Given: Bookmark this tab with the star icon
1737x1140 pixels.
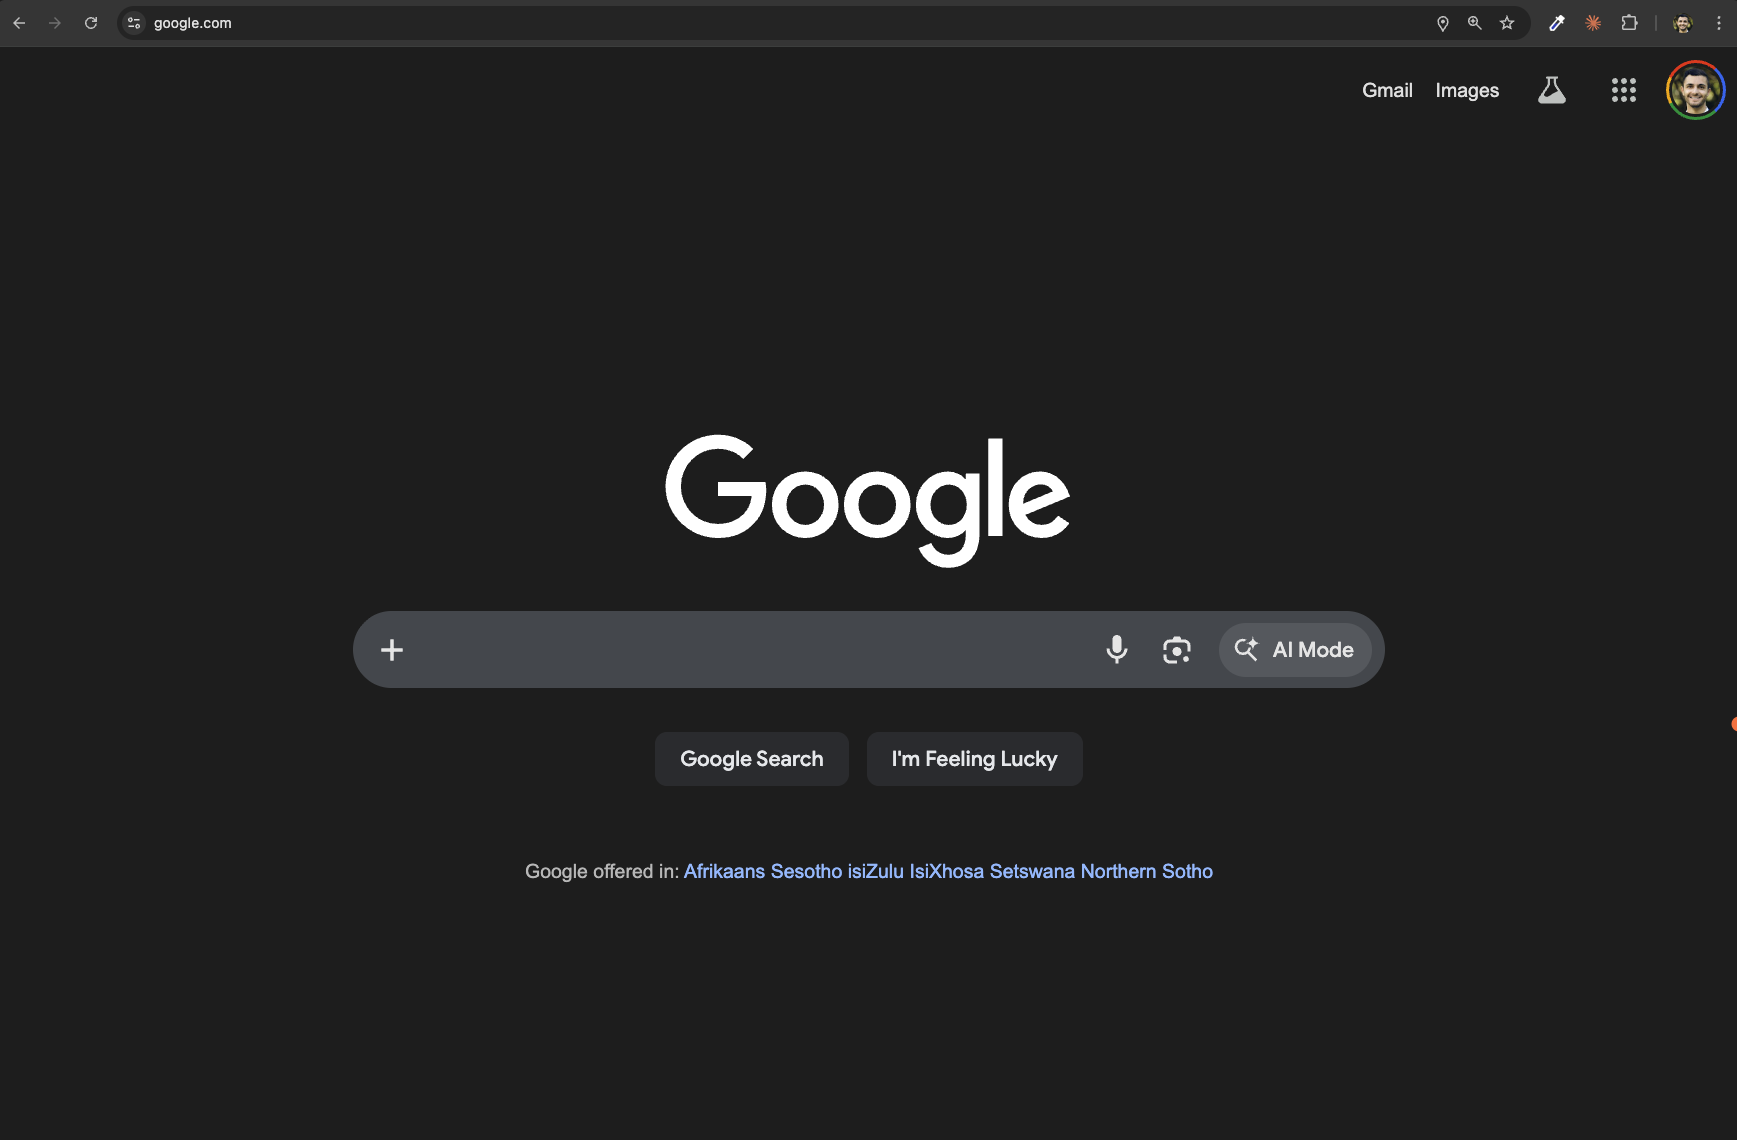Looking at the screenshot, I should click(1507, 23).
